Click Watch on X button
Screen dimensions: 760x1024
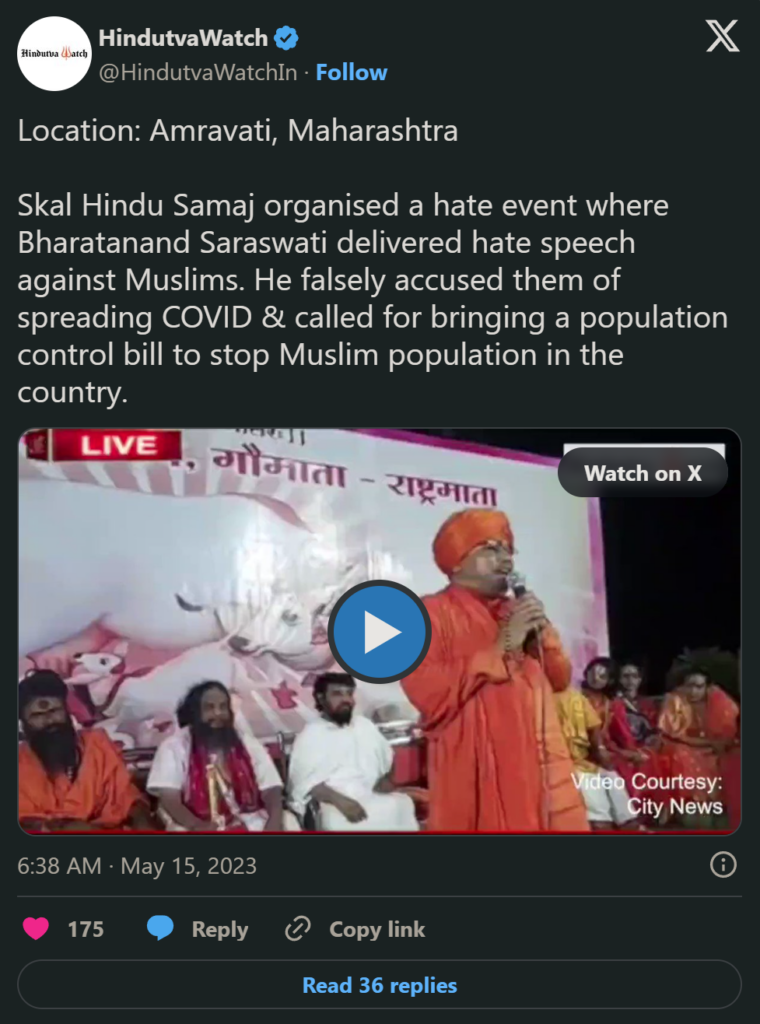click(x=642, y=473)
